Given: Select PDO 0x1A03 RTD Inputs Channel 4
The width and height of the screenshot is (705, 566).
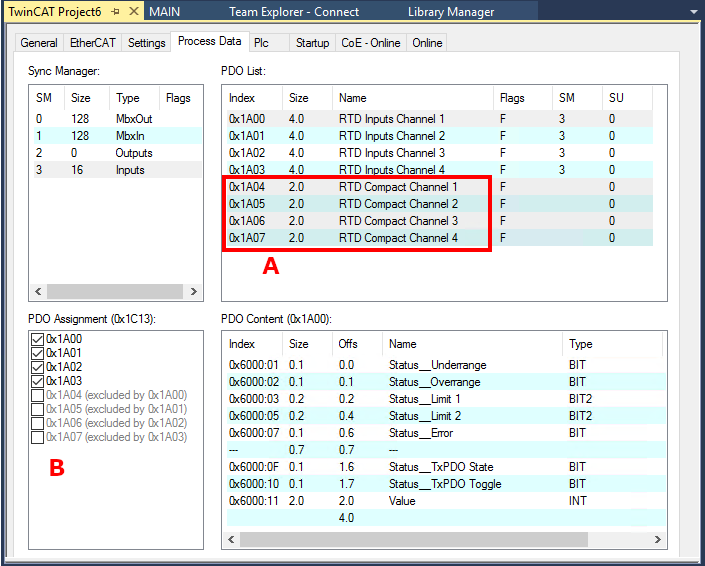Looking at the screenshot, I should coord(440,170).
